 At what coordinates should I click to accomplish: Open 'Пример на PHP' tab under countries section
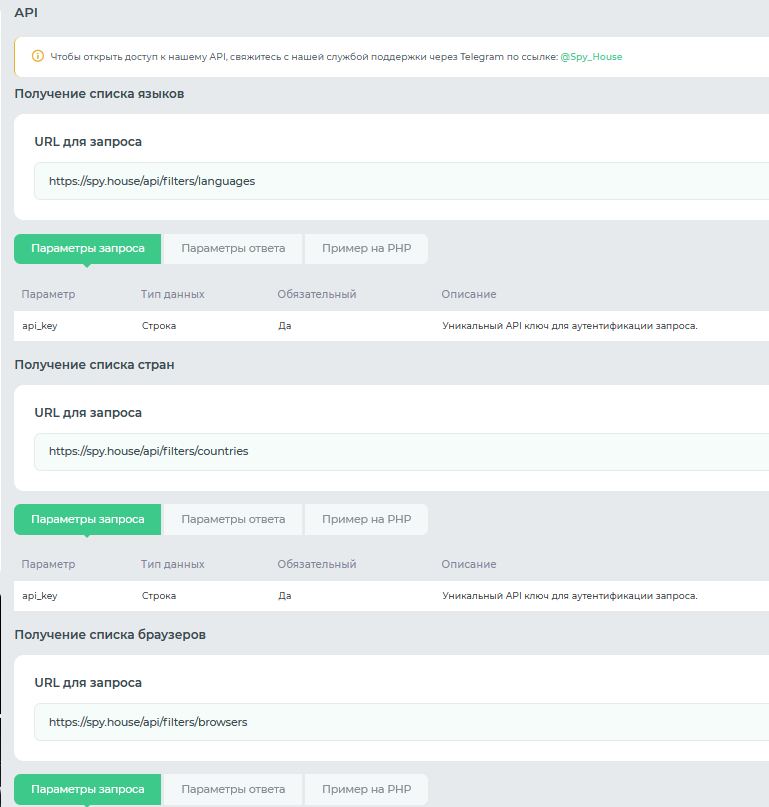point(366,519)
